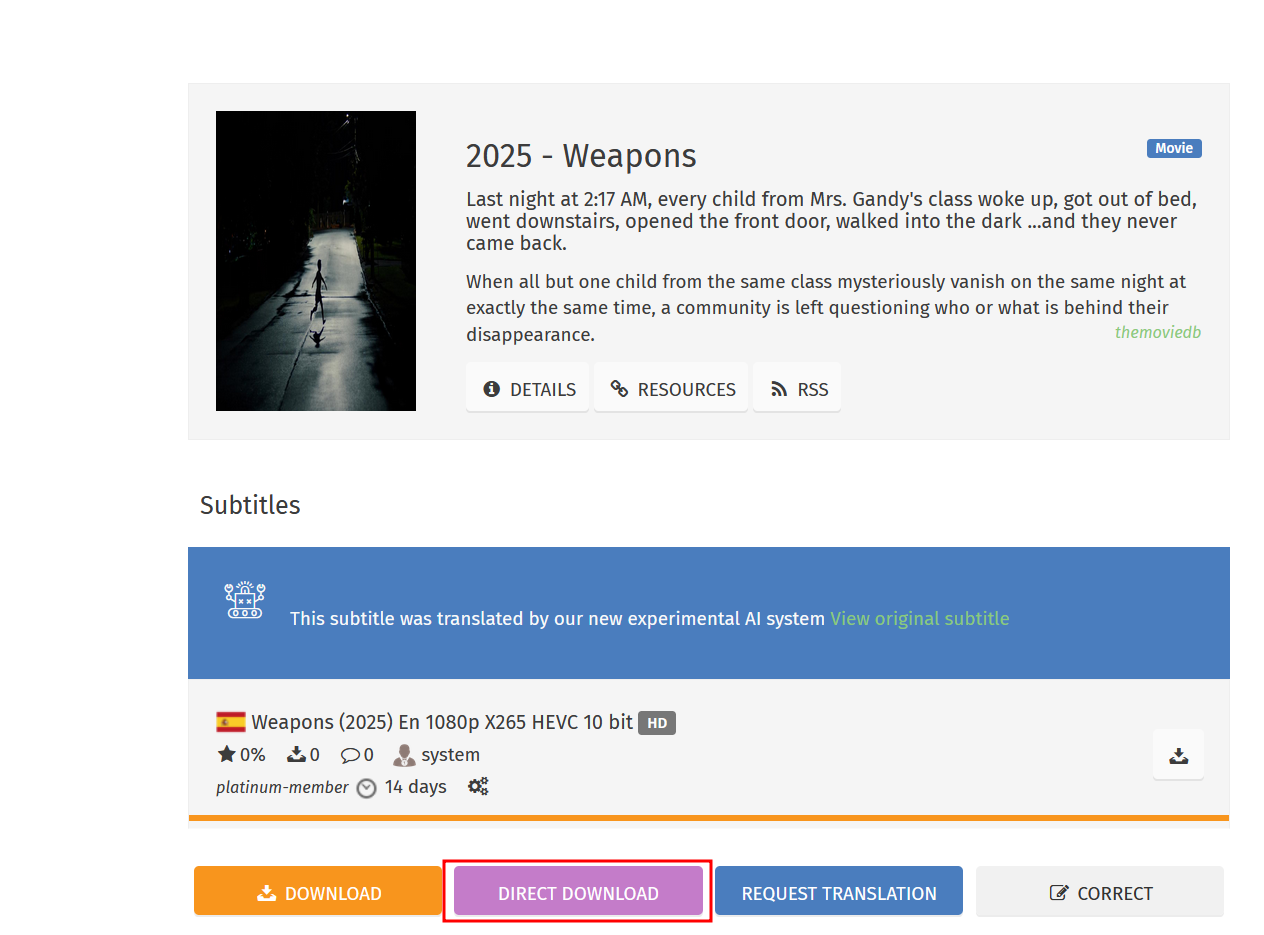Click the Weapons movie poster thumbnail
Image resolution: width=1264 pixels, height=935 pixels.
click(316, 261)
